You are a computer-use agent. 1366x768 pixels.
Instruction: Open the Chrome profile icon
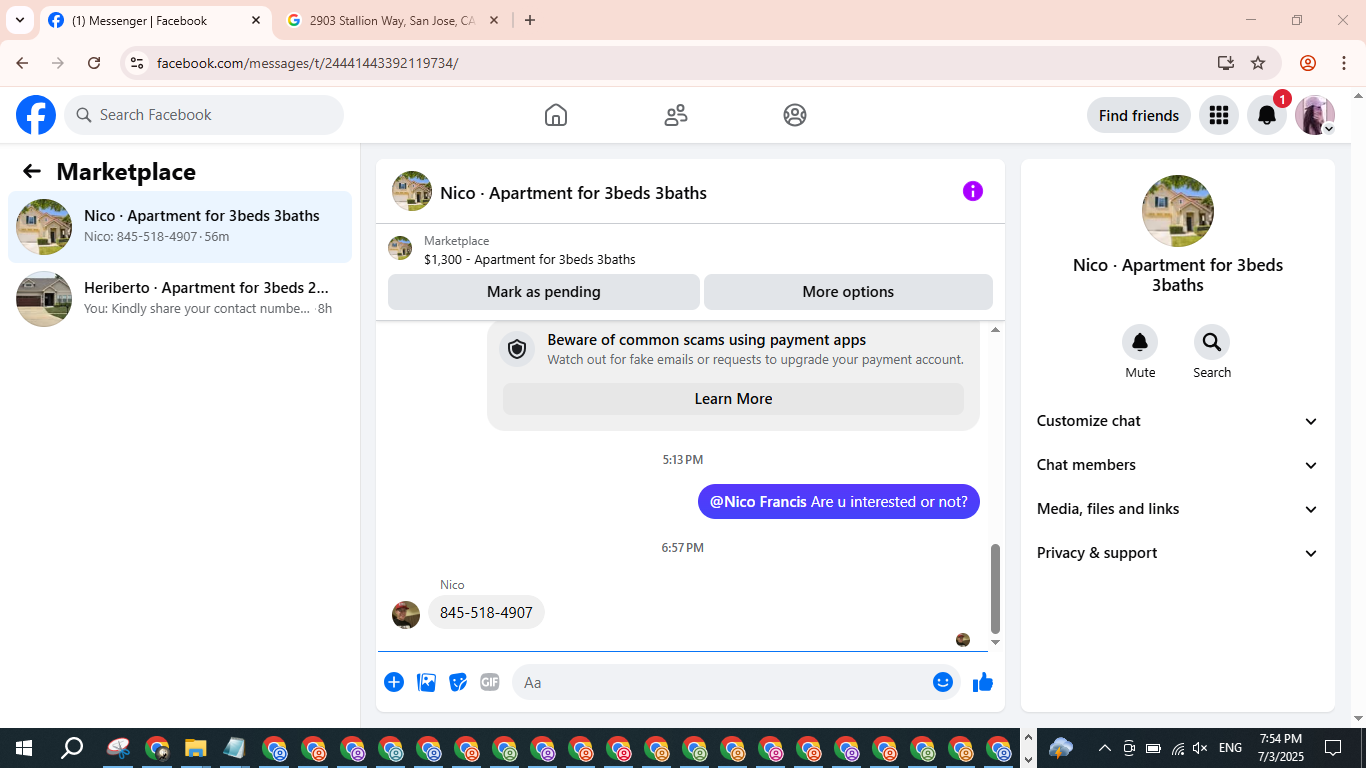click(1308, 63)
